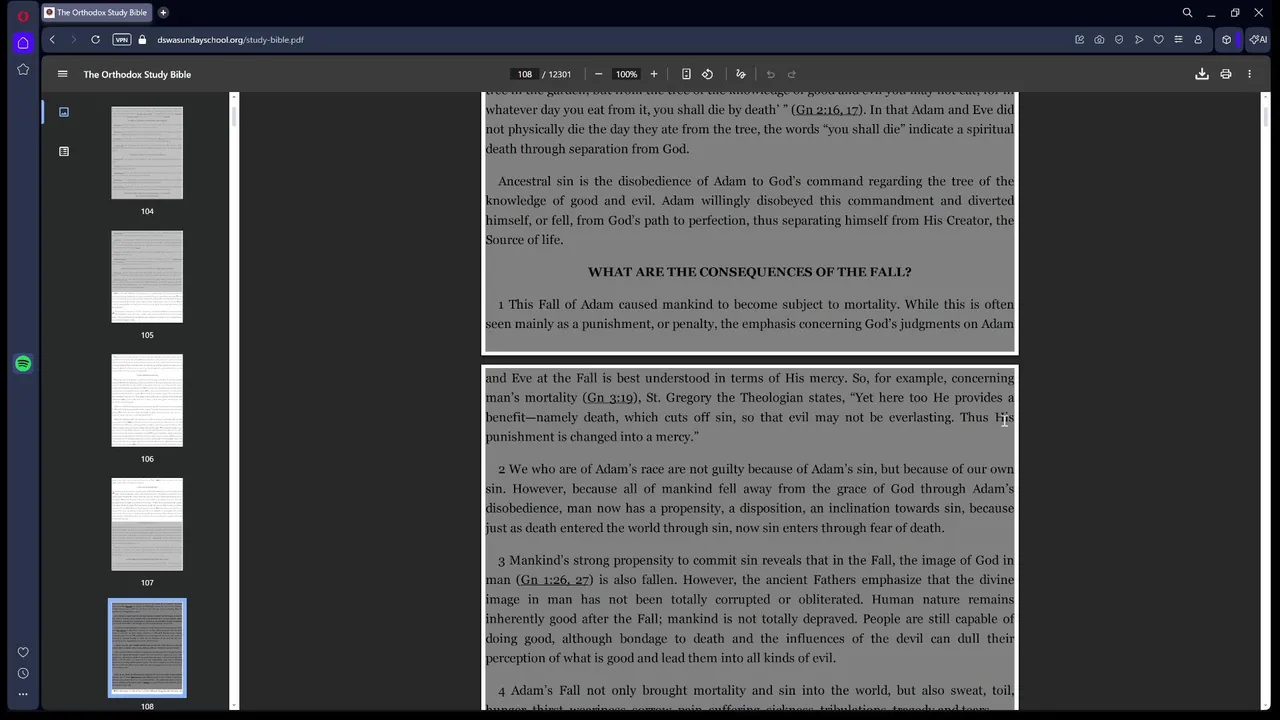Open History clock in the sidebar
This screenshot has height=720, width=1280.
coord(23,673)
